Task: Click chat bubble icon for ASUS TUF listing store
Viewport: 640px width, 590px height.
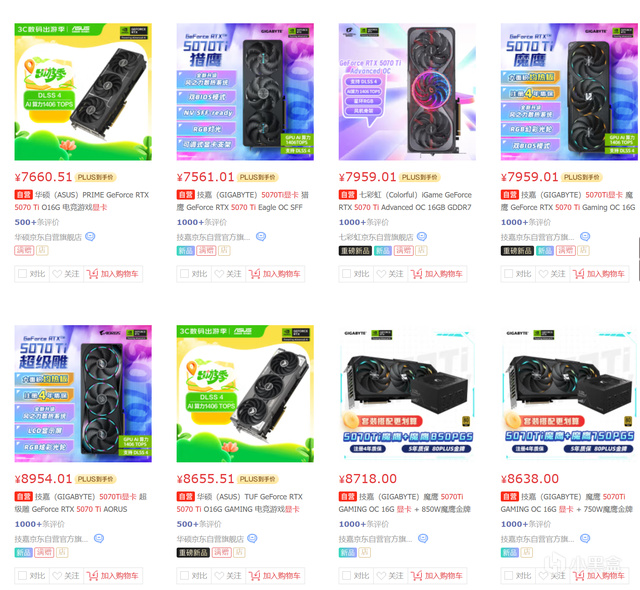Action: click(x=253, y=539)
